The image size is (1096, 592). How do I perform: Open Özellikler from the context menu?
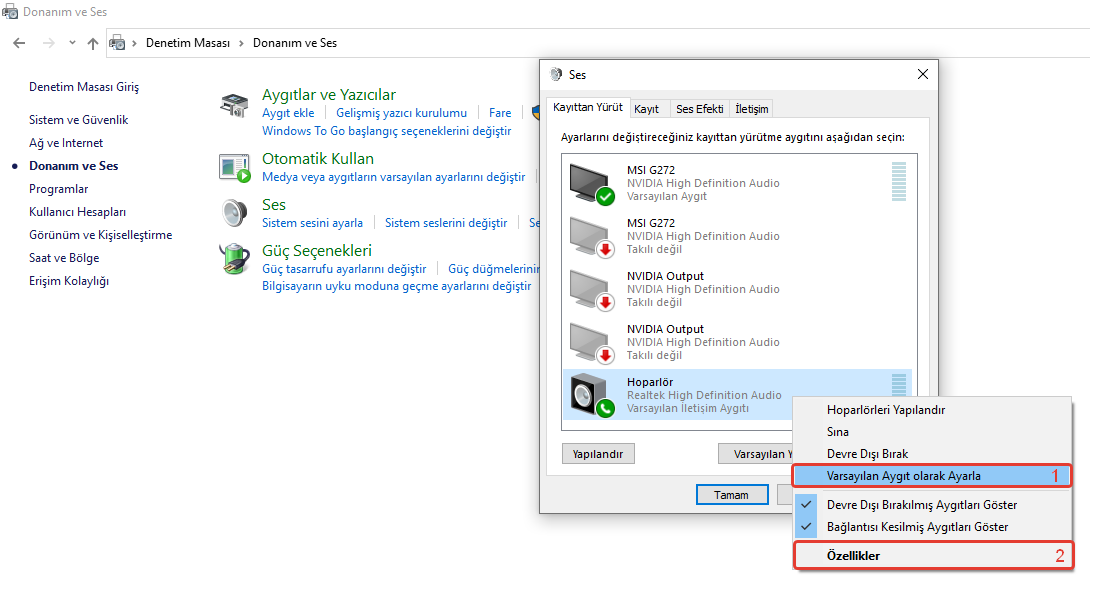(853, 556)
